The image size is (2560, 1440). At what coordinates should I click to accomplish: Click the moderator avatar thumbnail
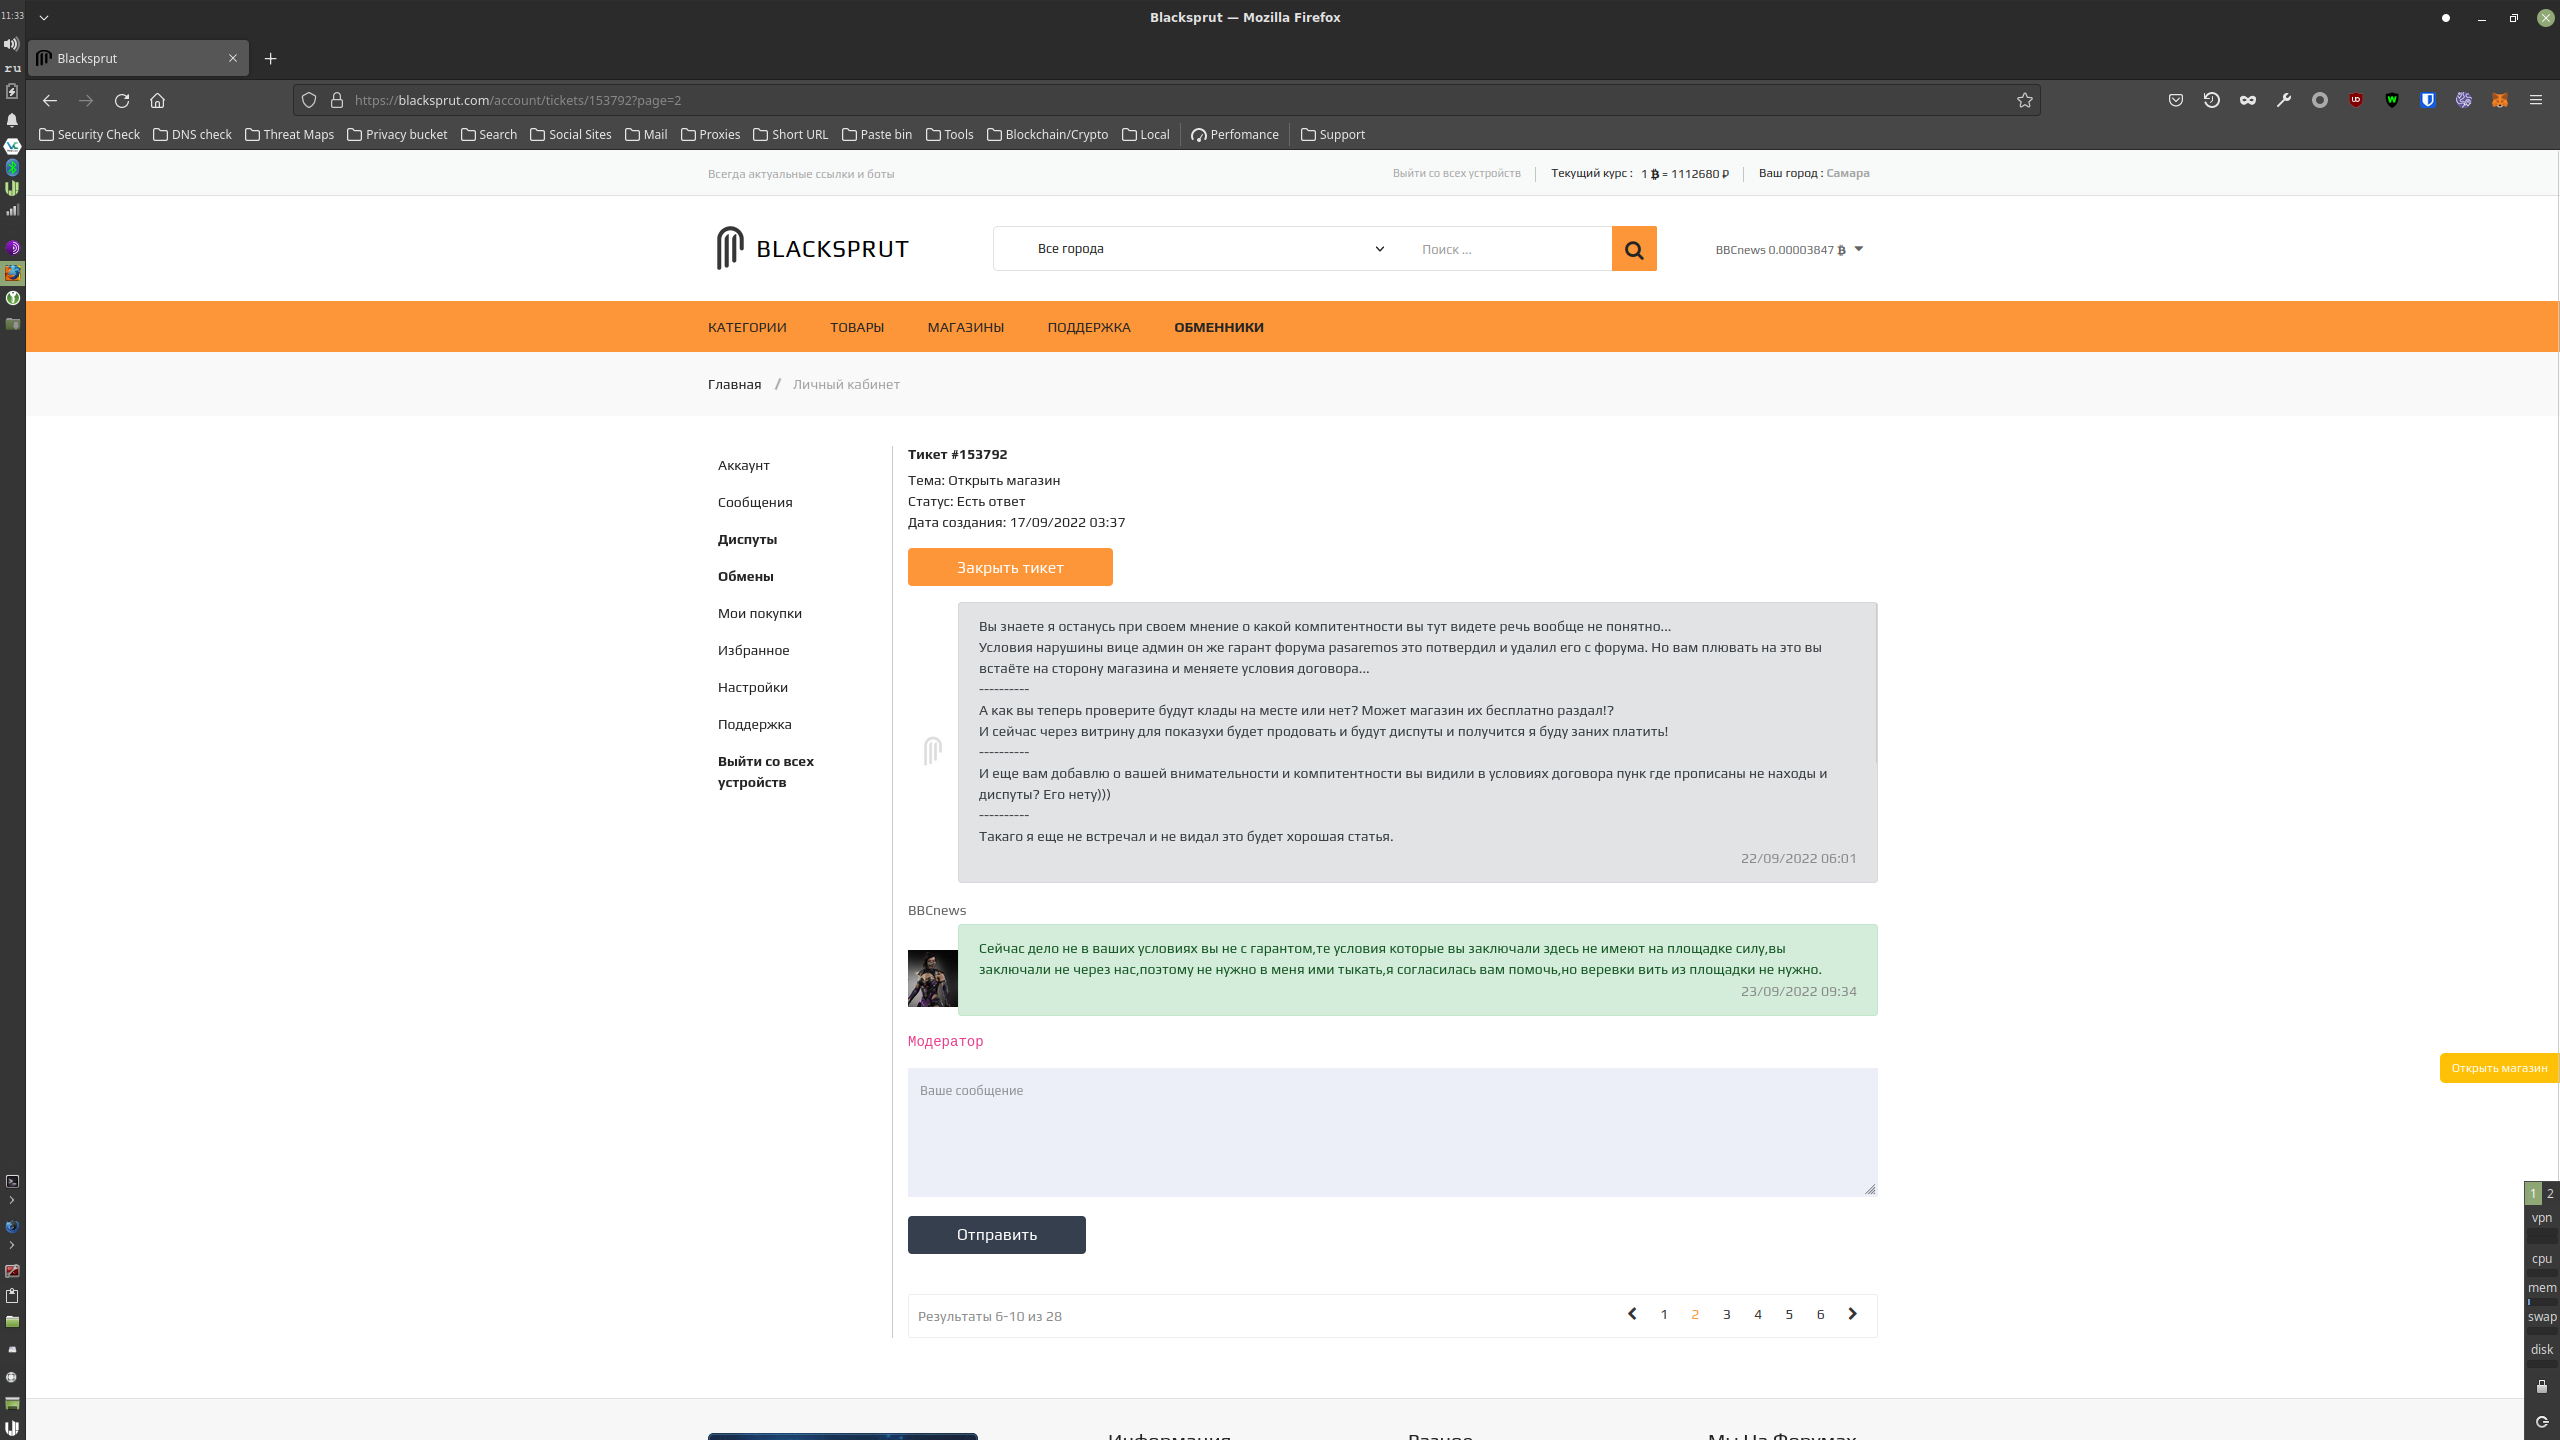(933, 978)
